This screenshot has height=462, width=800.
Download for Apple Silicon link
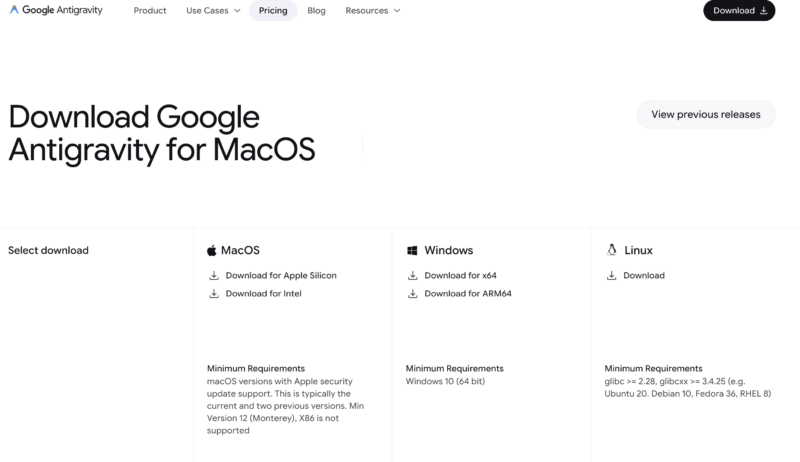[281, 275]
